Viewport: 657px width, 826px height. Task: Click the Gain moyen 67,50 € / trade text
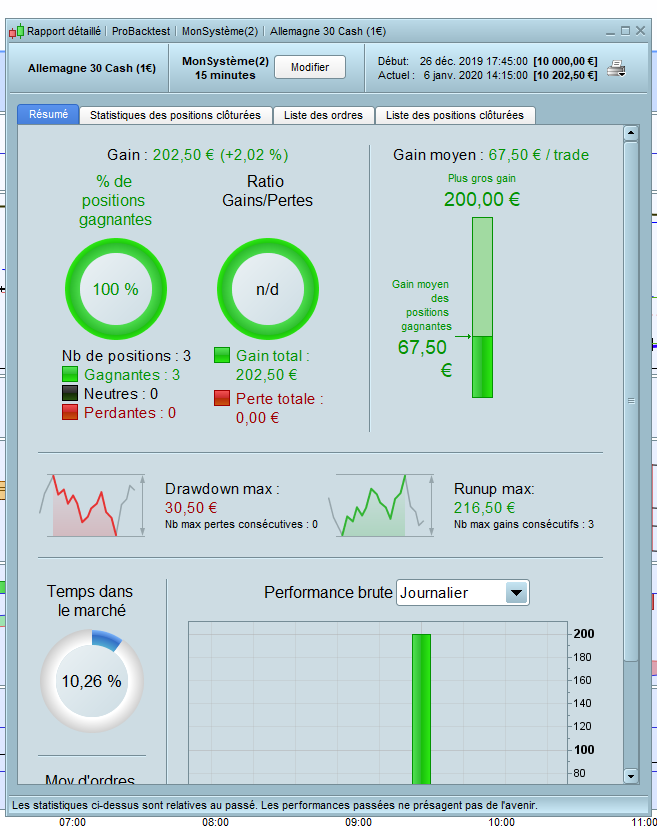(491, 155)
